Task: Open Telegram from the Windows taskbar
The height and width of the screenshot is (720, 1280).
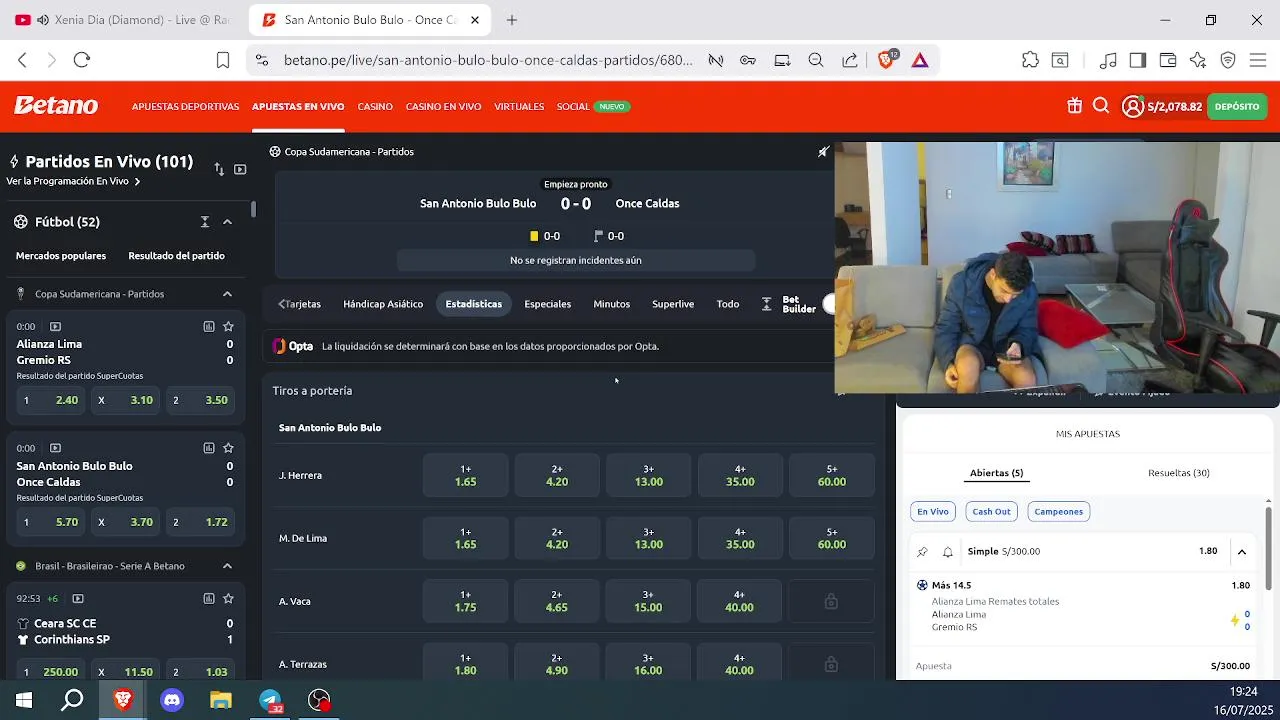Action: coord(271,701)
